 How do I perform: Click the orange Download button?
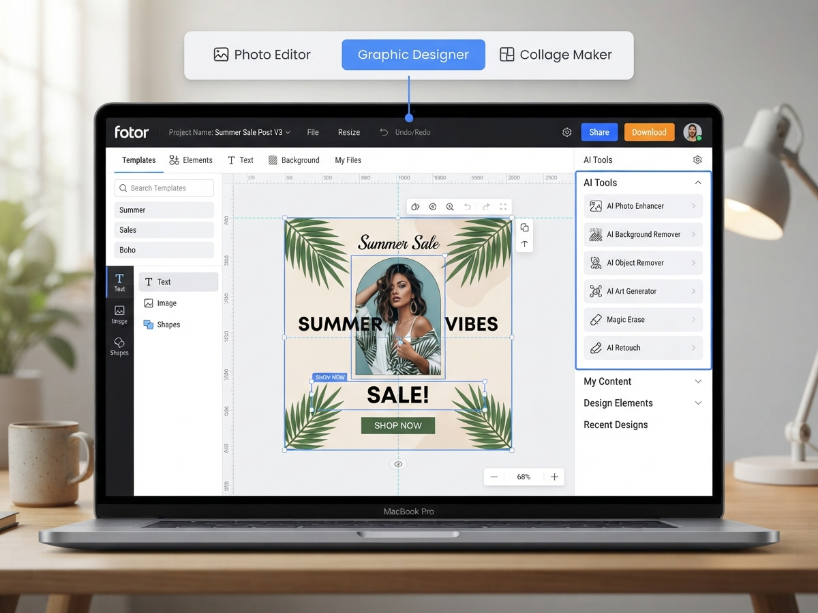[649, 133]
